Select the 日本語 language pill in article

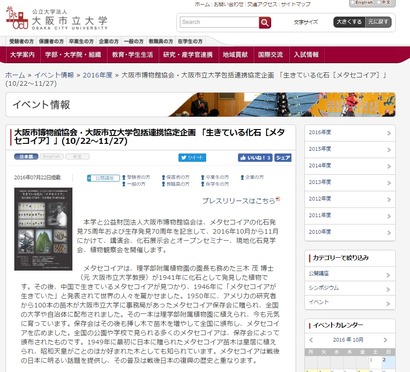(26, 156)
